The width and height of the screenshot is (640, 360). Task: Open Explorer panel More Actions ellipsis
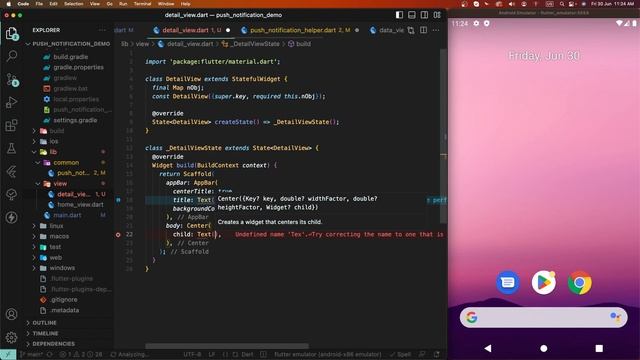(102, 30)
